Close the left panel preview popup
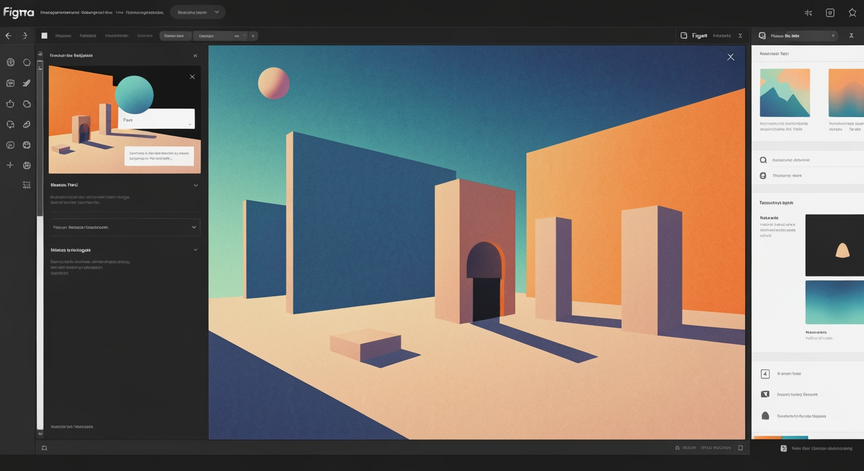The height and width of the screenshot is (471, 864). point(192,77)
